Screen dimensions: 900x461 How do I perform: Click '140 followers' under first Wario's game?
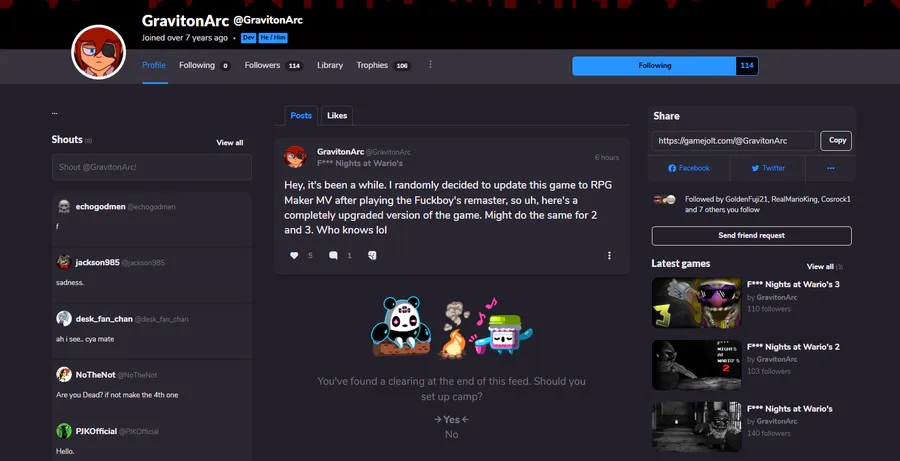click(769, 433)
